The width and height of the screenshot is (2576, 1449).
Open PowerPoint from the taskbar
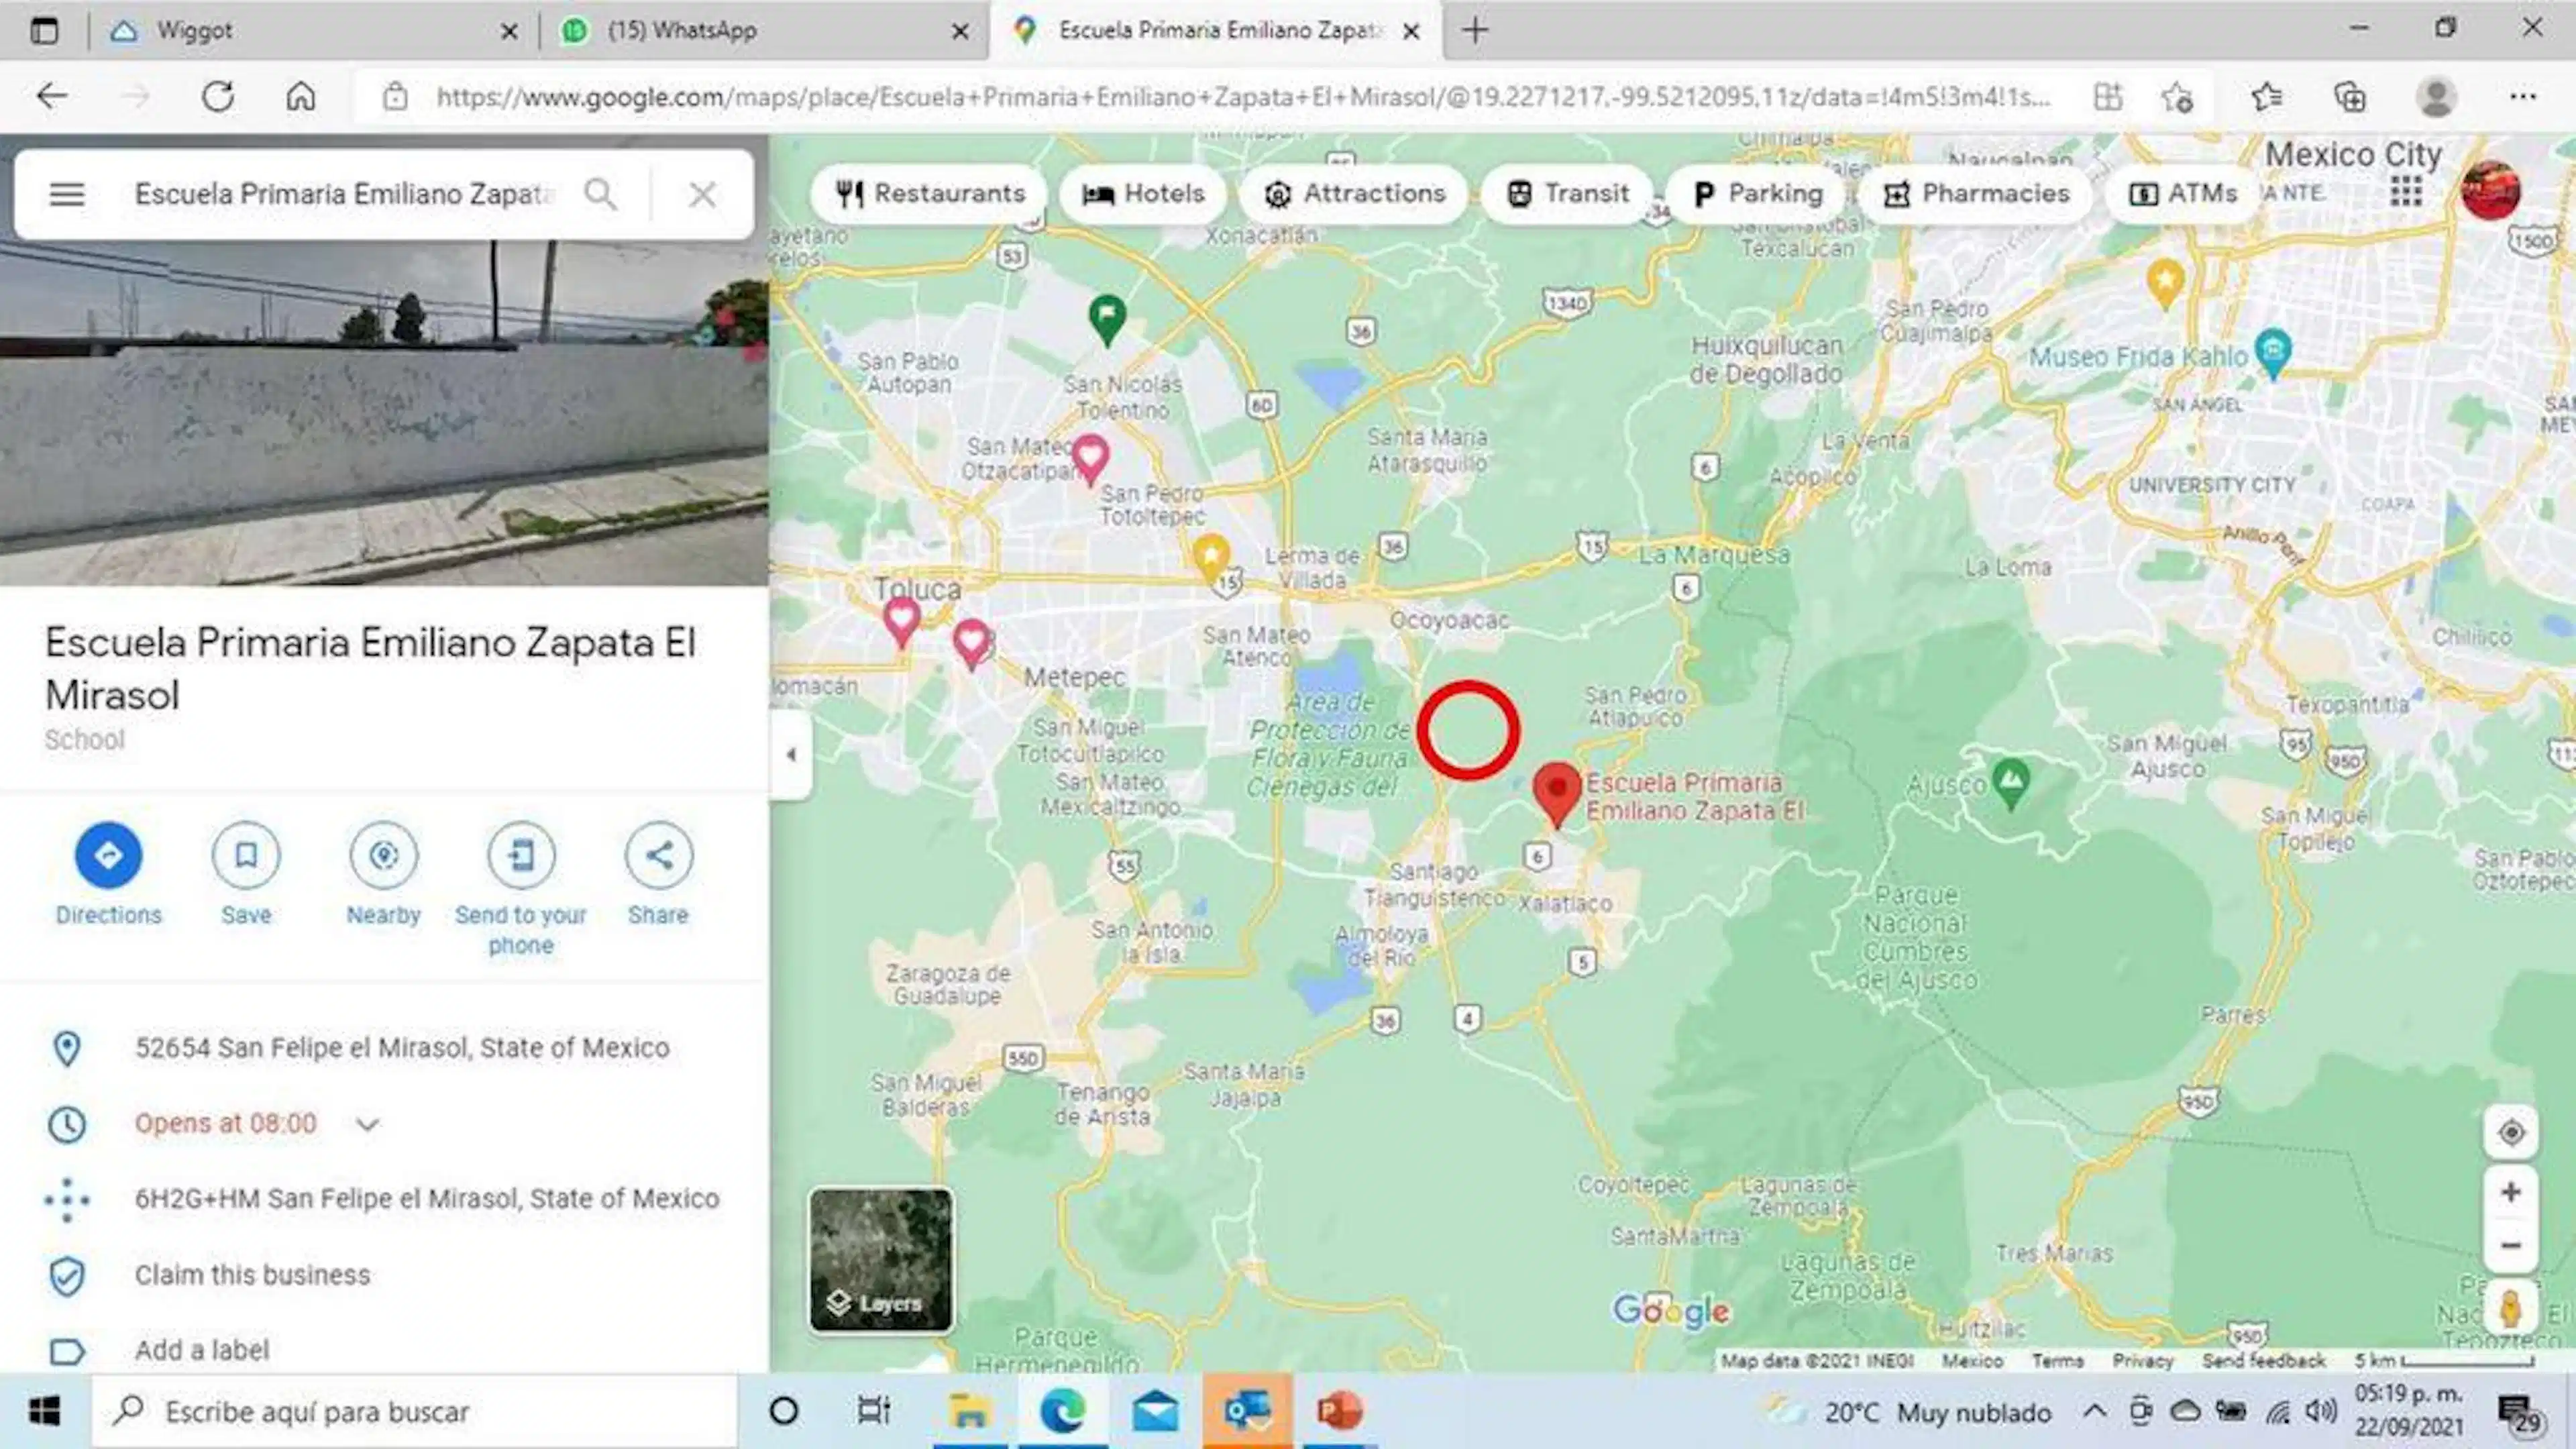click(x=1339, y=1412)
